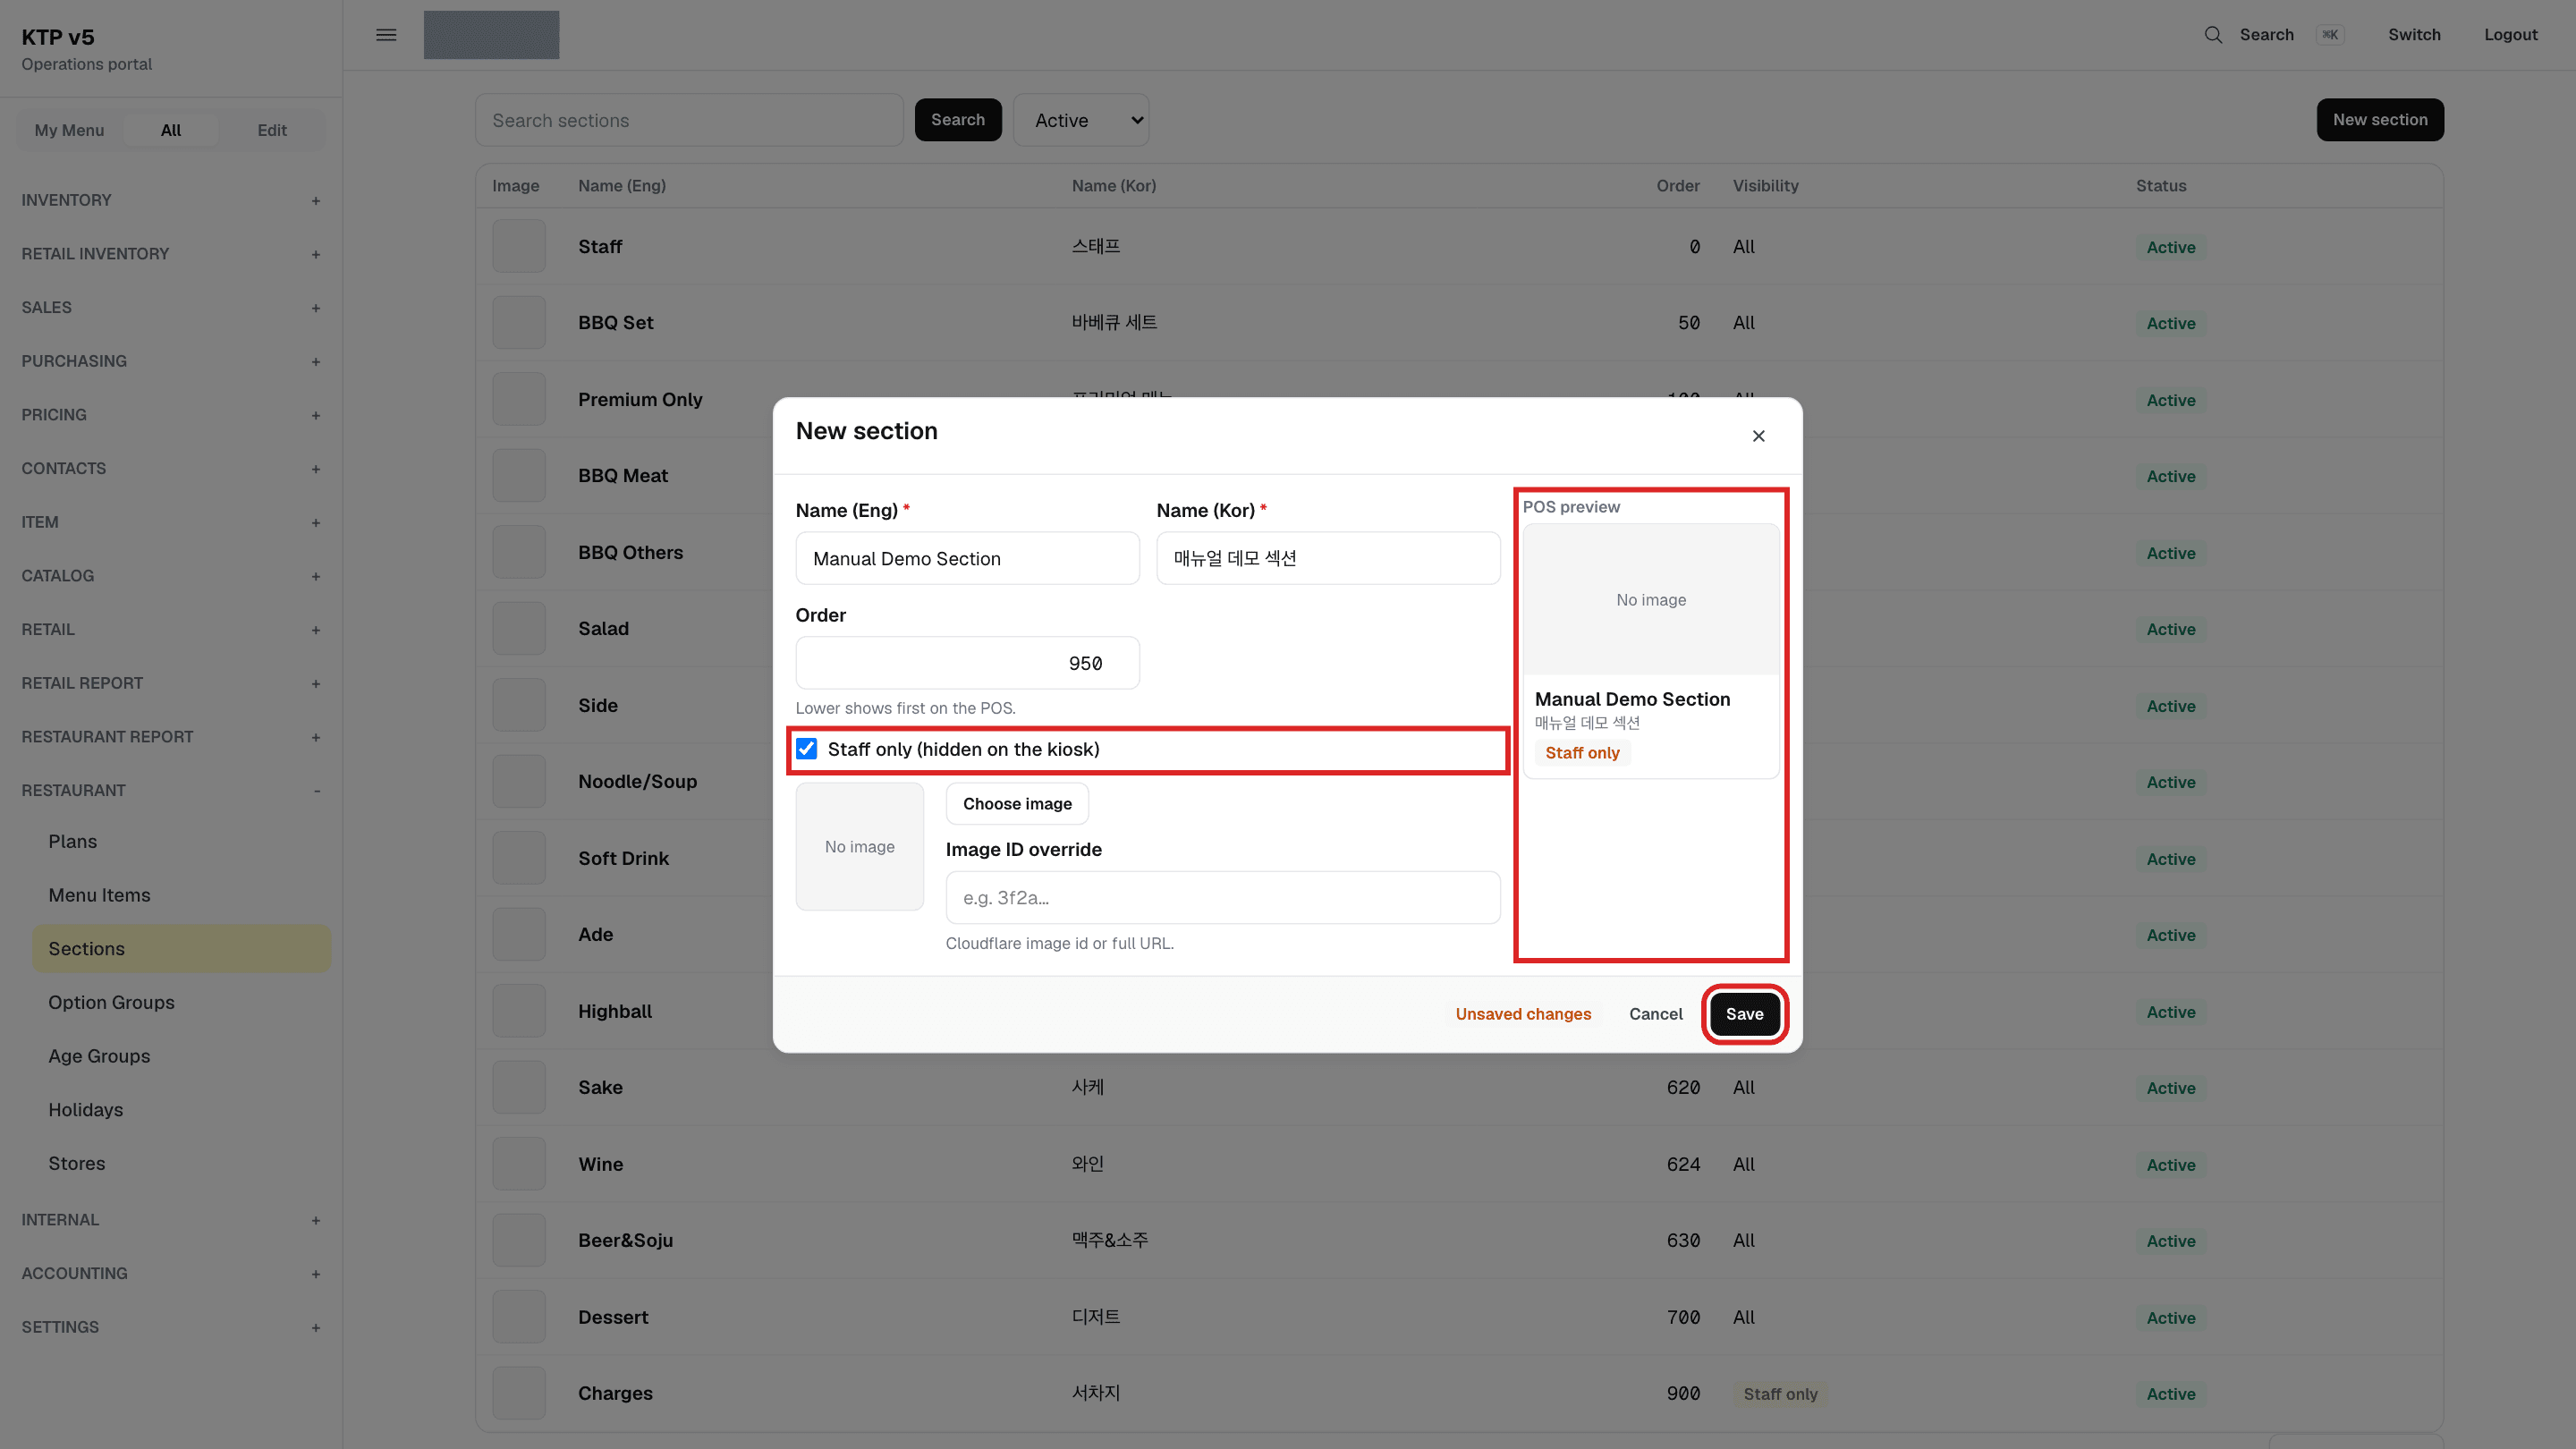Screen dimensions: 2576x1449
Task: Open the Active status filter dropdown
Action: click(1081, 120)
